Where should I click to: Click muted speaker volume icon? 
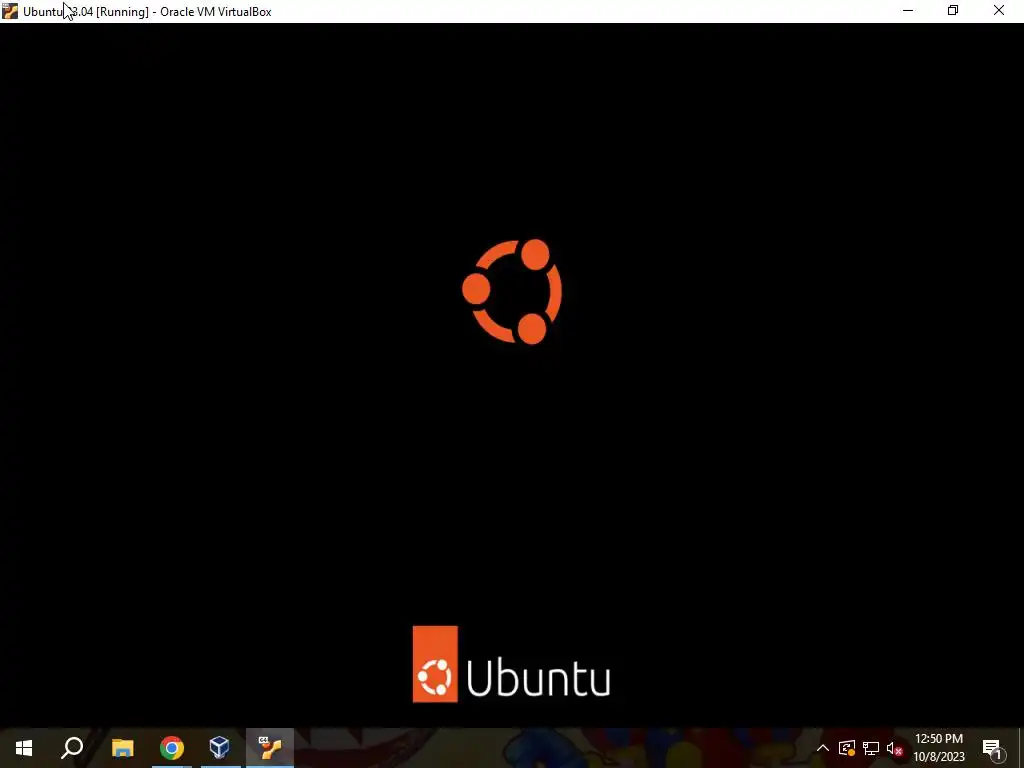(895, 748)
